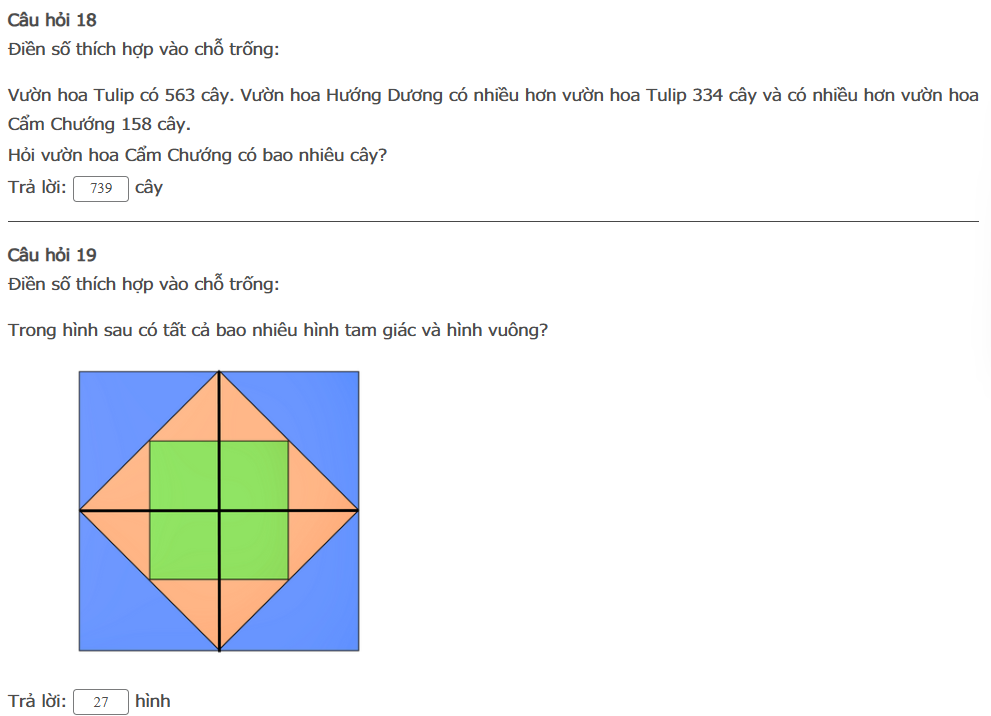This screenshot has height=716, width=991.
Task: Click the center where the black lines cross
Action: point(219,511)
